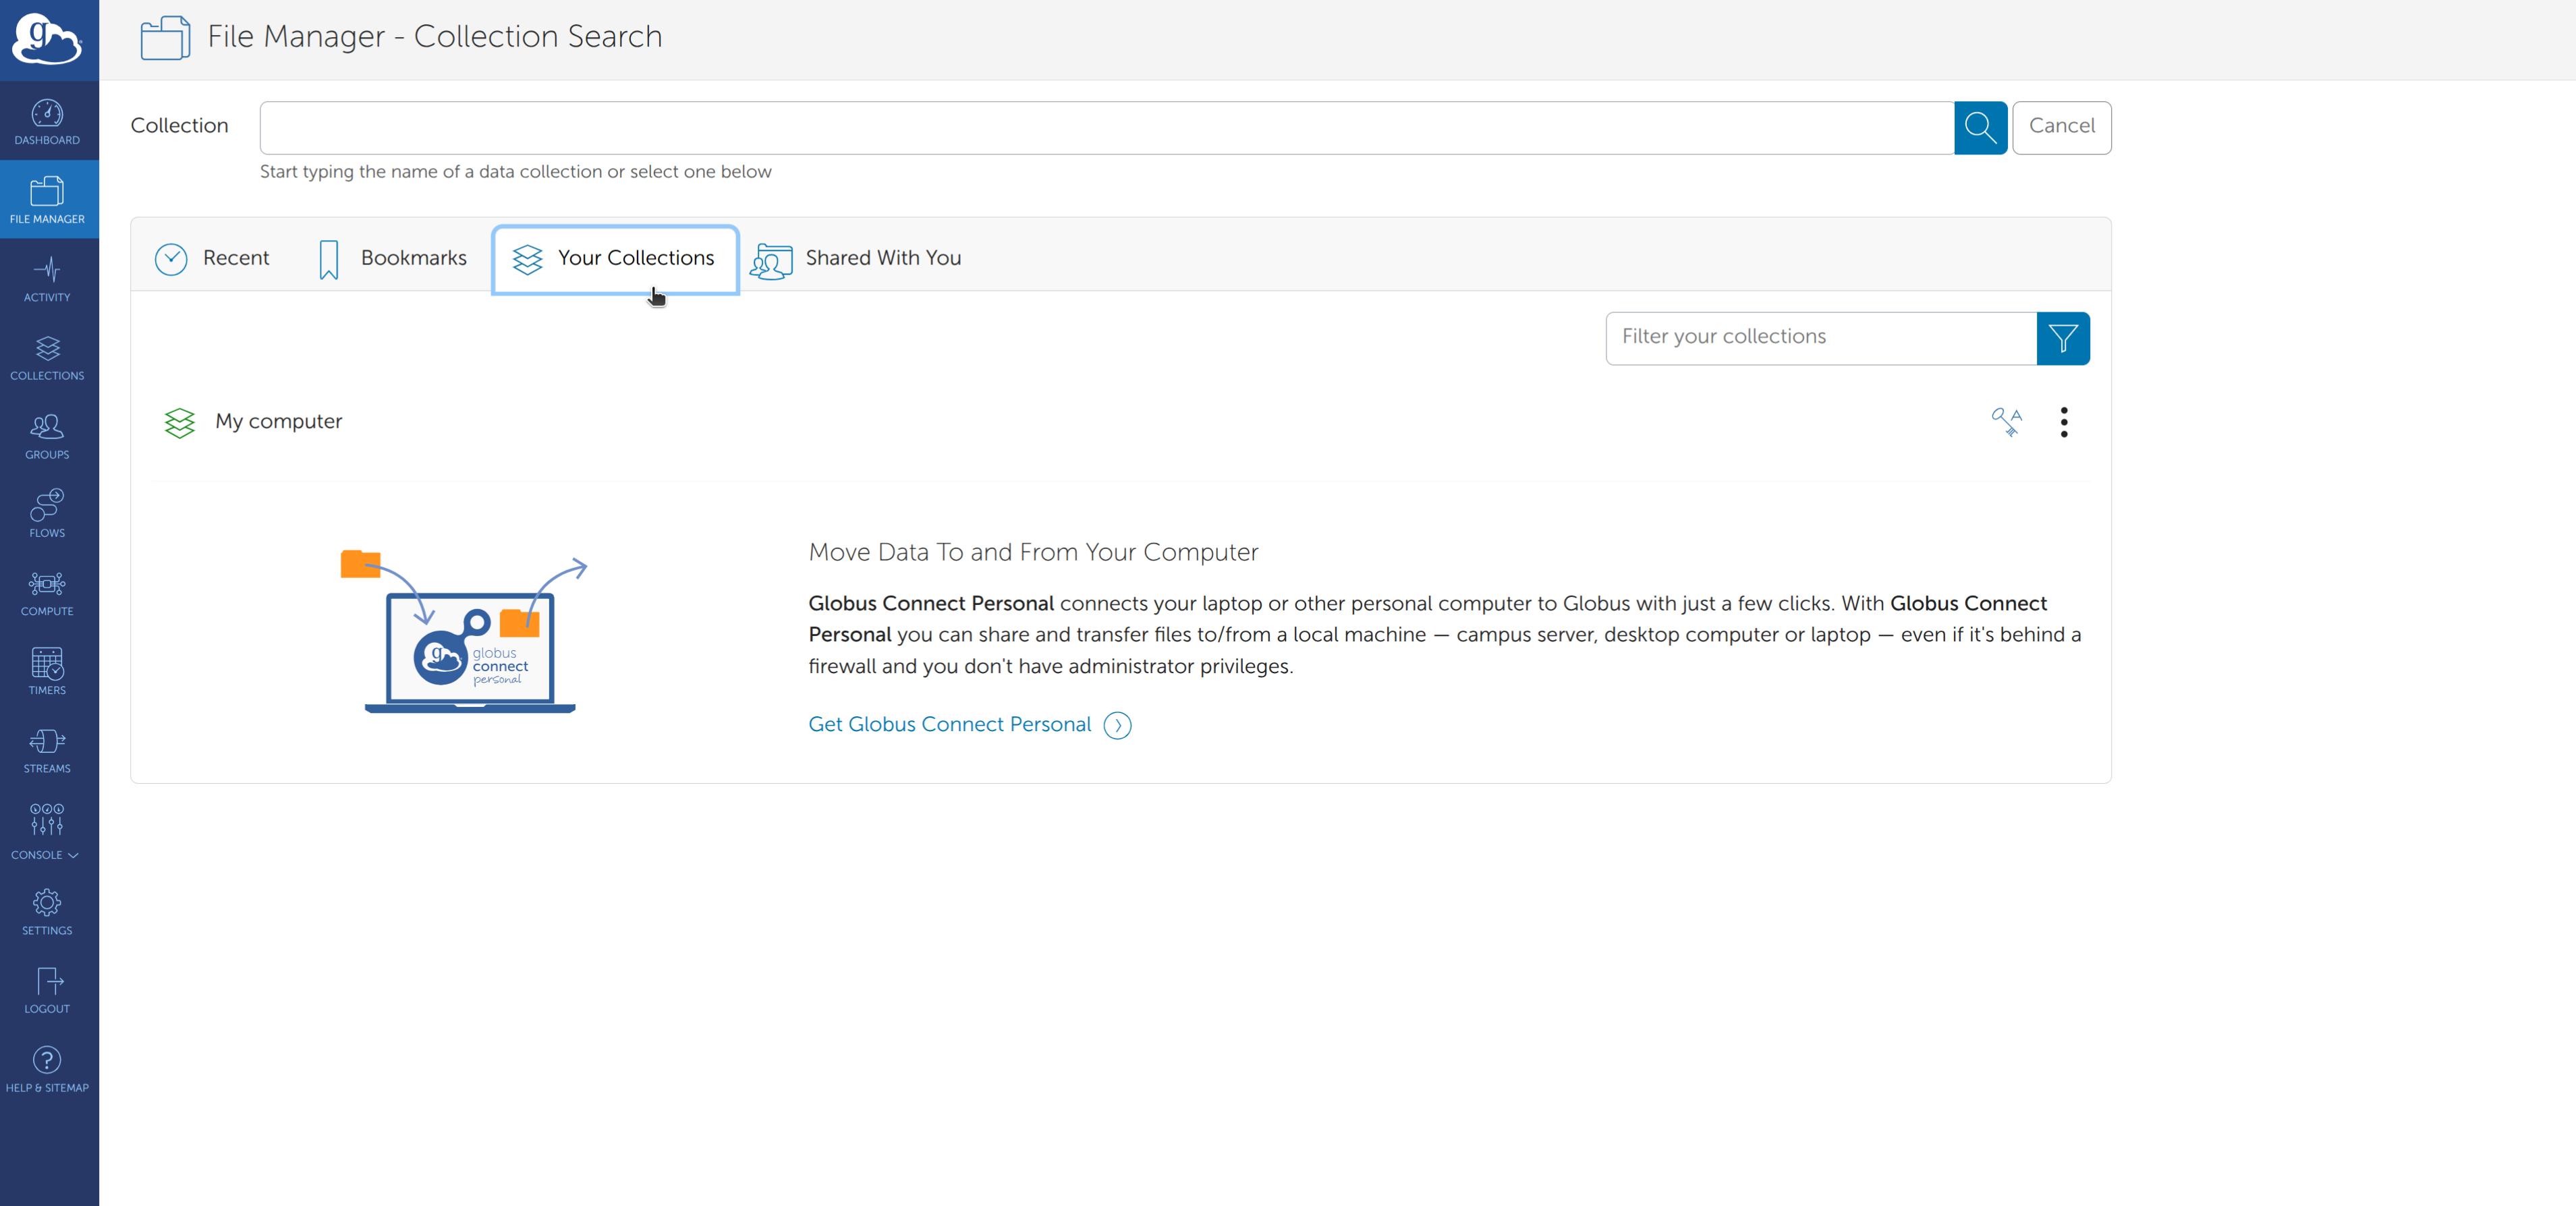The width and height of the screenshot is (2576, 1206).
Task: Open Streams in the sidebar
Action: coord(48,750)
